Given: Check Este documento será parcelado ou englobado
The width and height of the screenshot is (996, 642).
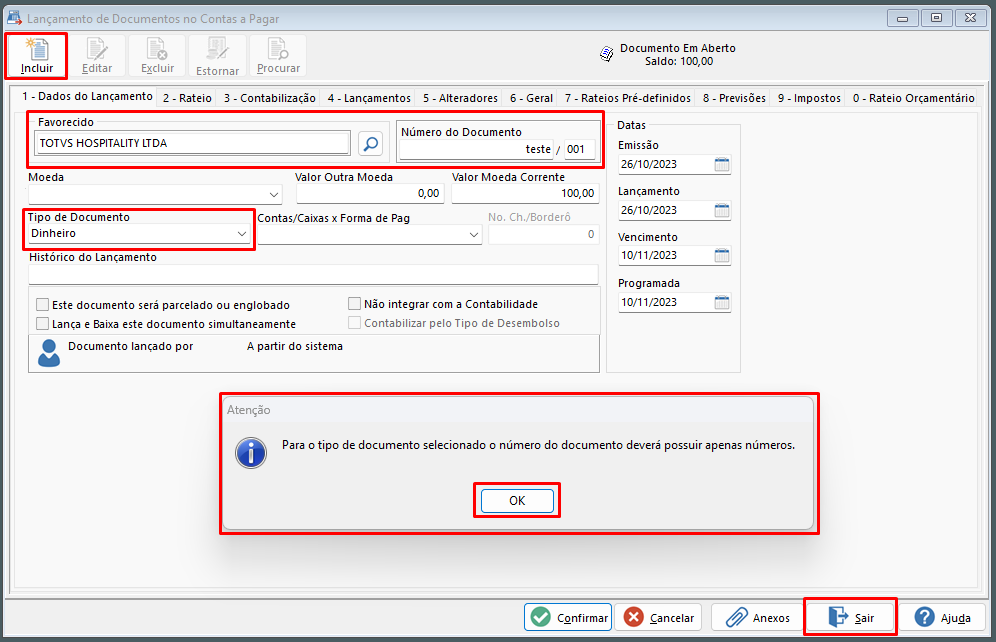Looking at the screenshot, I should tap(43, 305).
